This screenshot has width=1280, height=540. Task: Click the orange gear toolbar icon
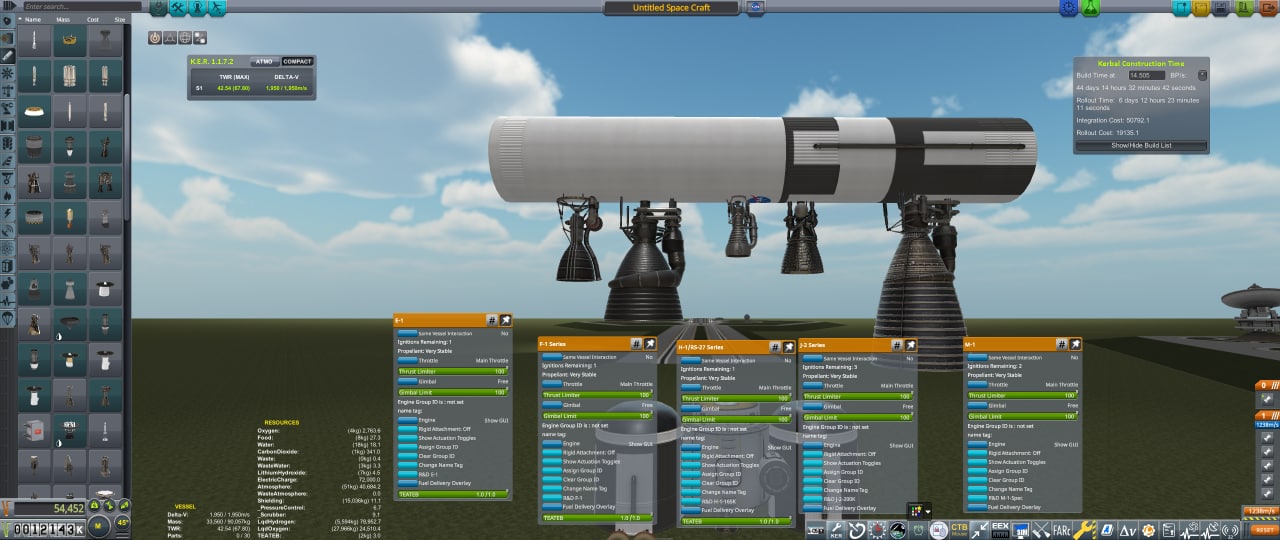(1148, 531)
